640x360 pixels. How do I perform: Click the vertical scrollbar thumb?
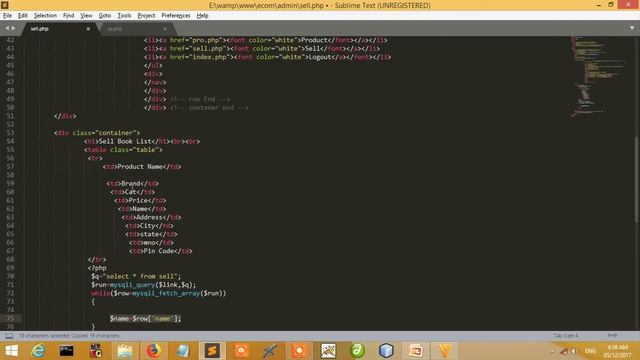click(636, 180)
